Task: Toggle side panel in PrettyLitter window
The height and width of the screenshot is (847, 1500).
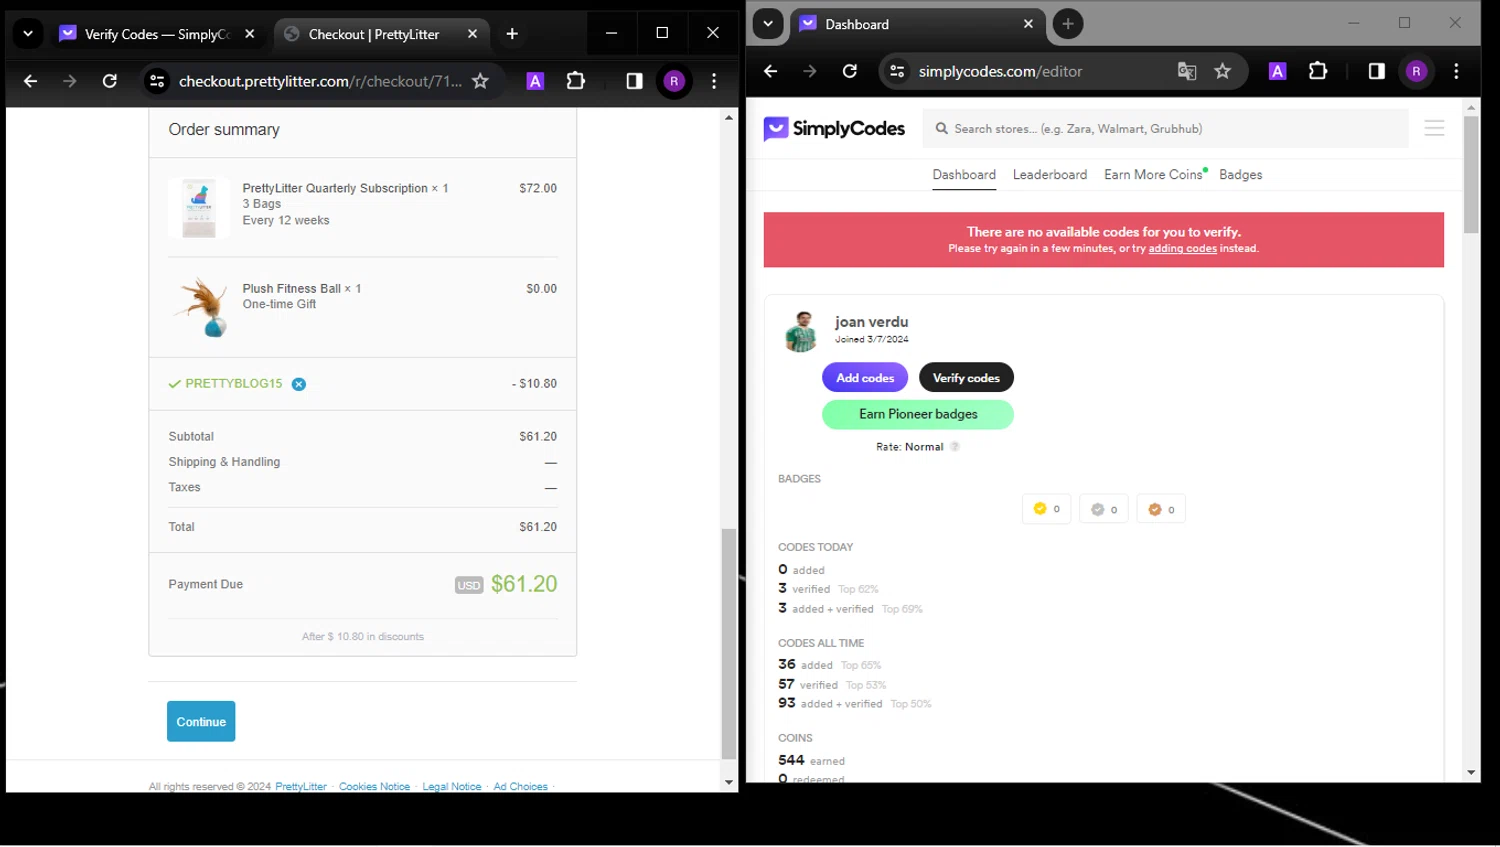Action: tap(634, 81)
